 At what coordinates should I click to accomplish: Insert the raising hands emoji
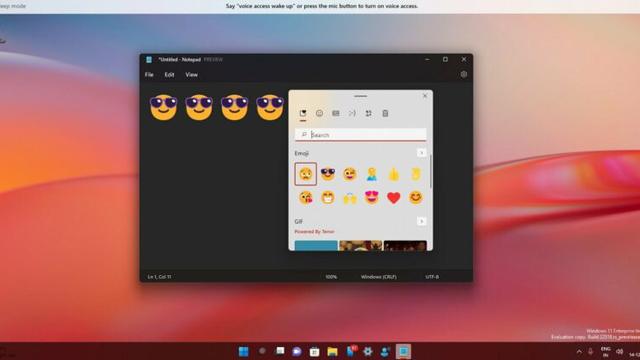pos(350,198)
